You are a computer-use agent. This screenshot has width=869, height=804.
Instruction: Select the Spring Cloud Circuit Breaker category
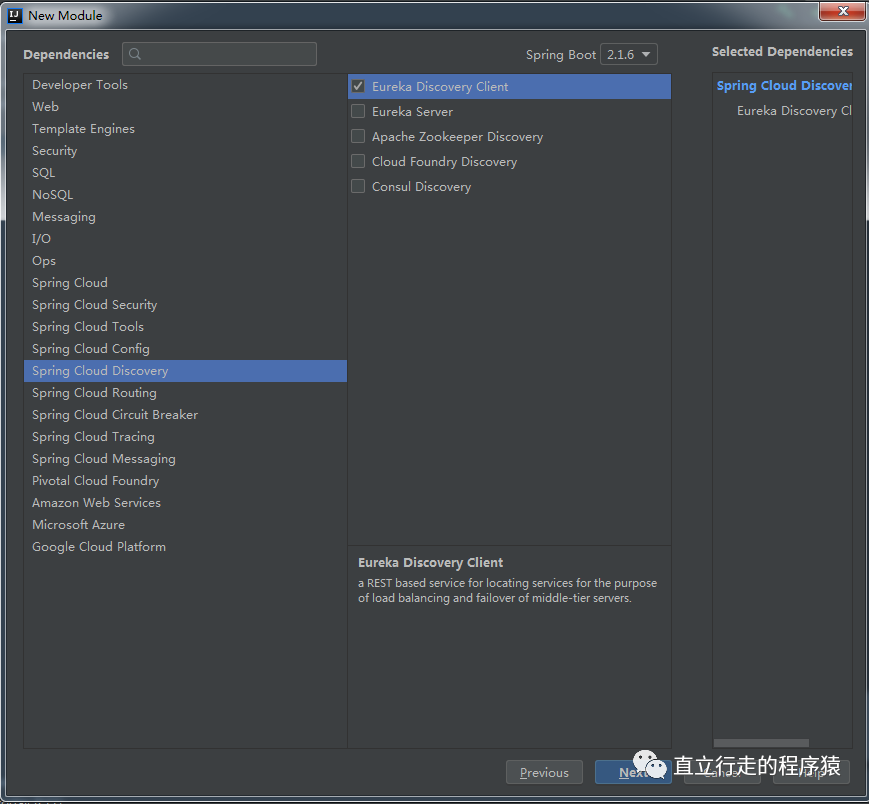click(x=185, y=414)
